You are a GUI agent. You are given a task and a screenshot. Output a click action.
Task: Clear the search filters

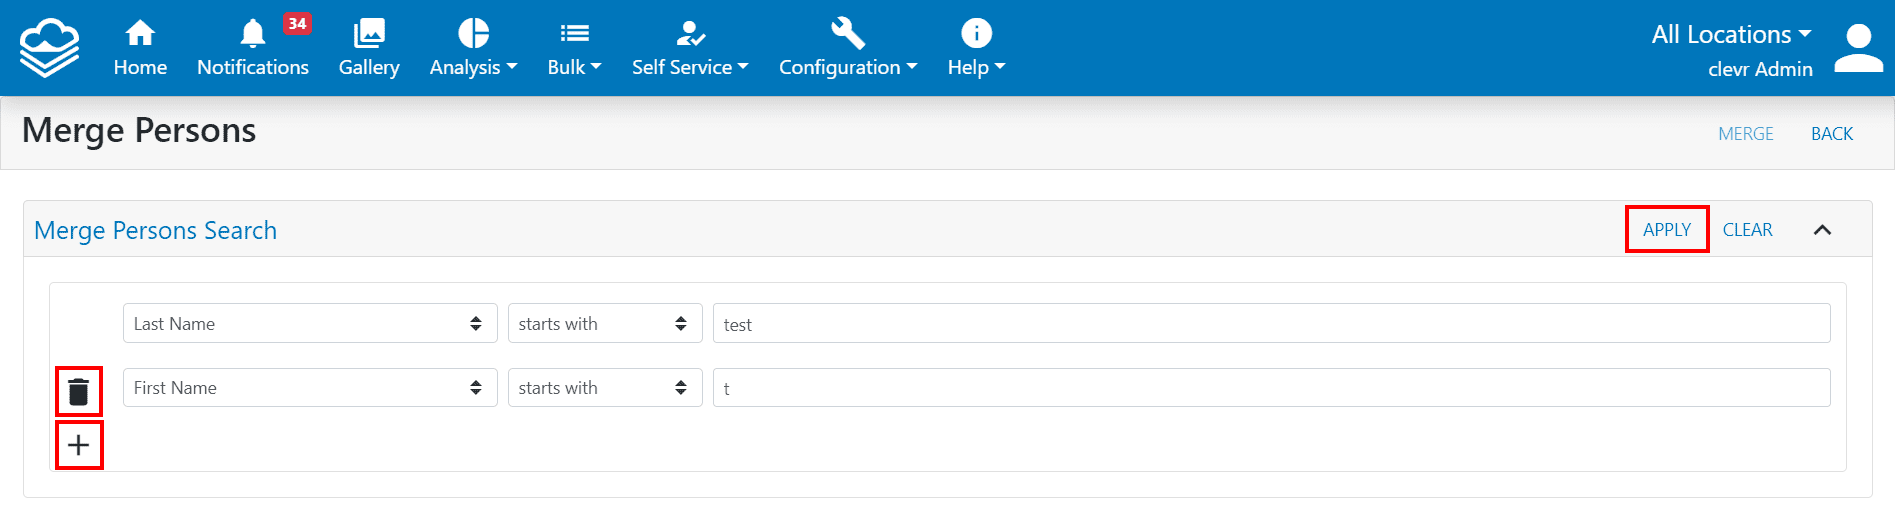pyautogui.click(x=1747, y=230)
